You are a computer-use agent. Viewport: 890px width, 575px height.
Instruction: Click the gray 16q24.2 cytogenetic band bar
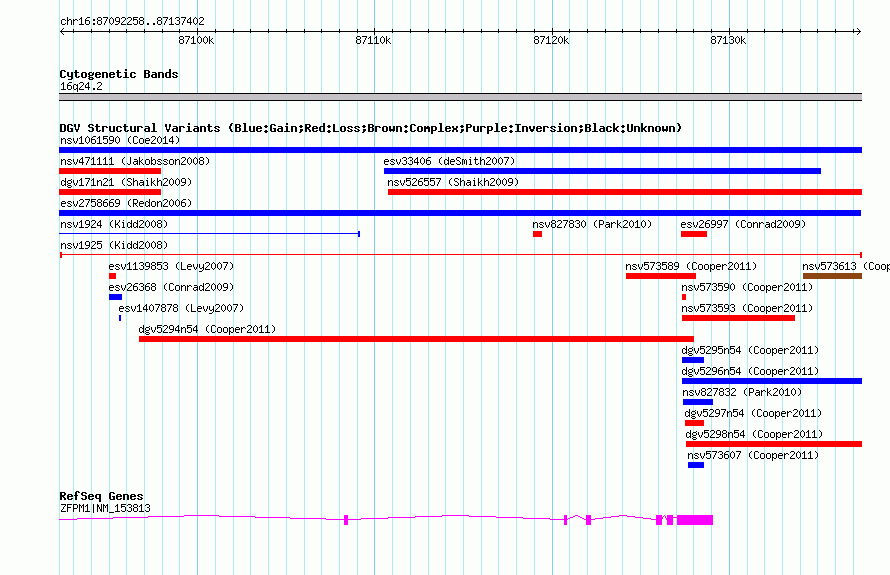[460, 97]
